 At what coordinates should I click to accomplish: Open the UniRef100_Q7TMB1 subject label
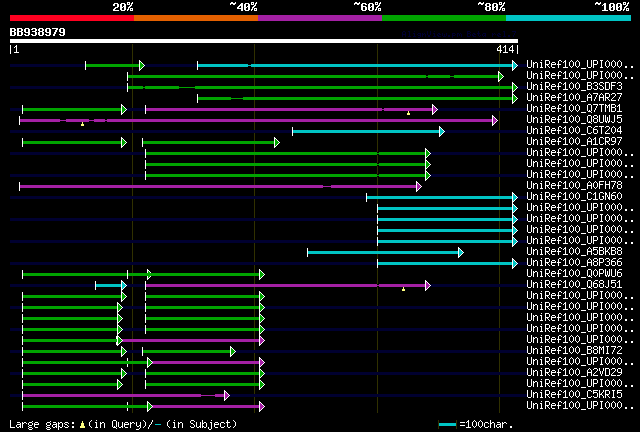[x=574, y=109]
